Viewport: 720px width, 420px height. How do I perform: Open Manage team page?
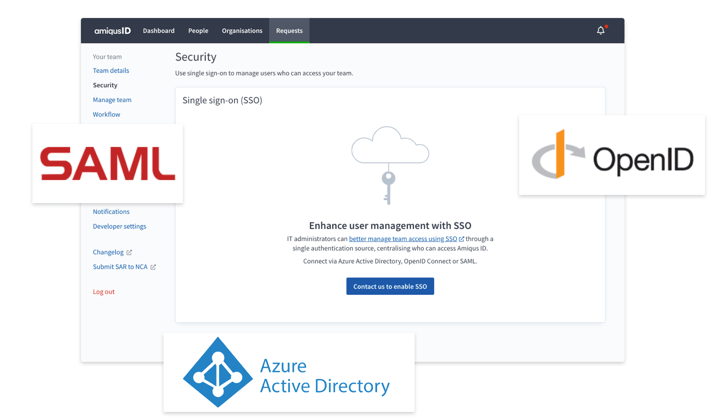112,100
